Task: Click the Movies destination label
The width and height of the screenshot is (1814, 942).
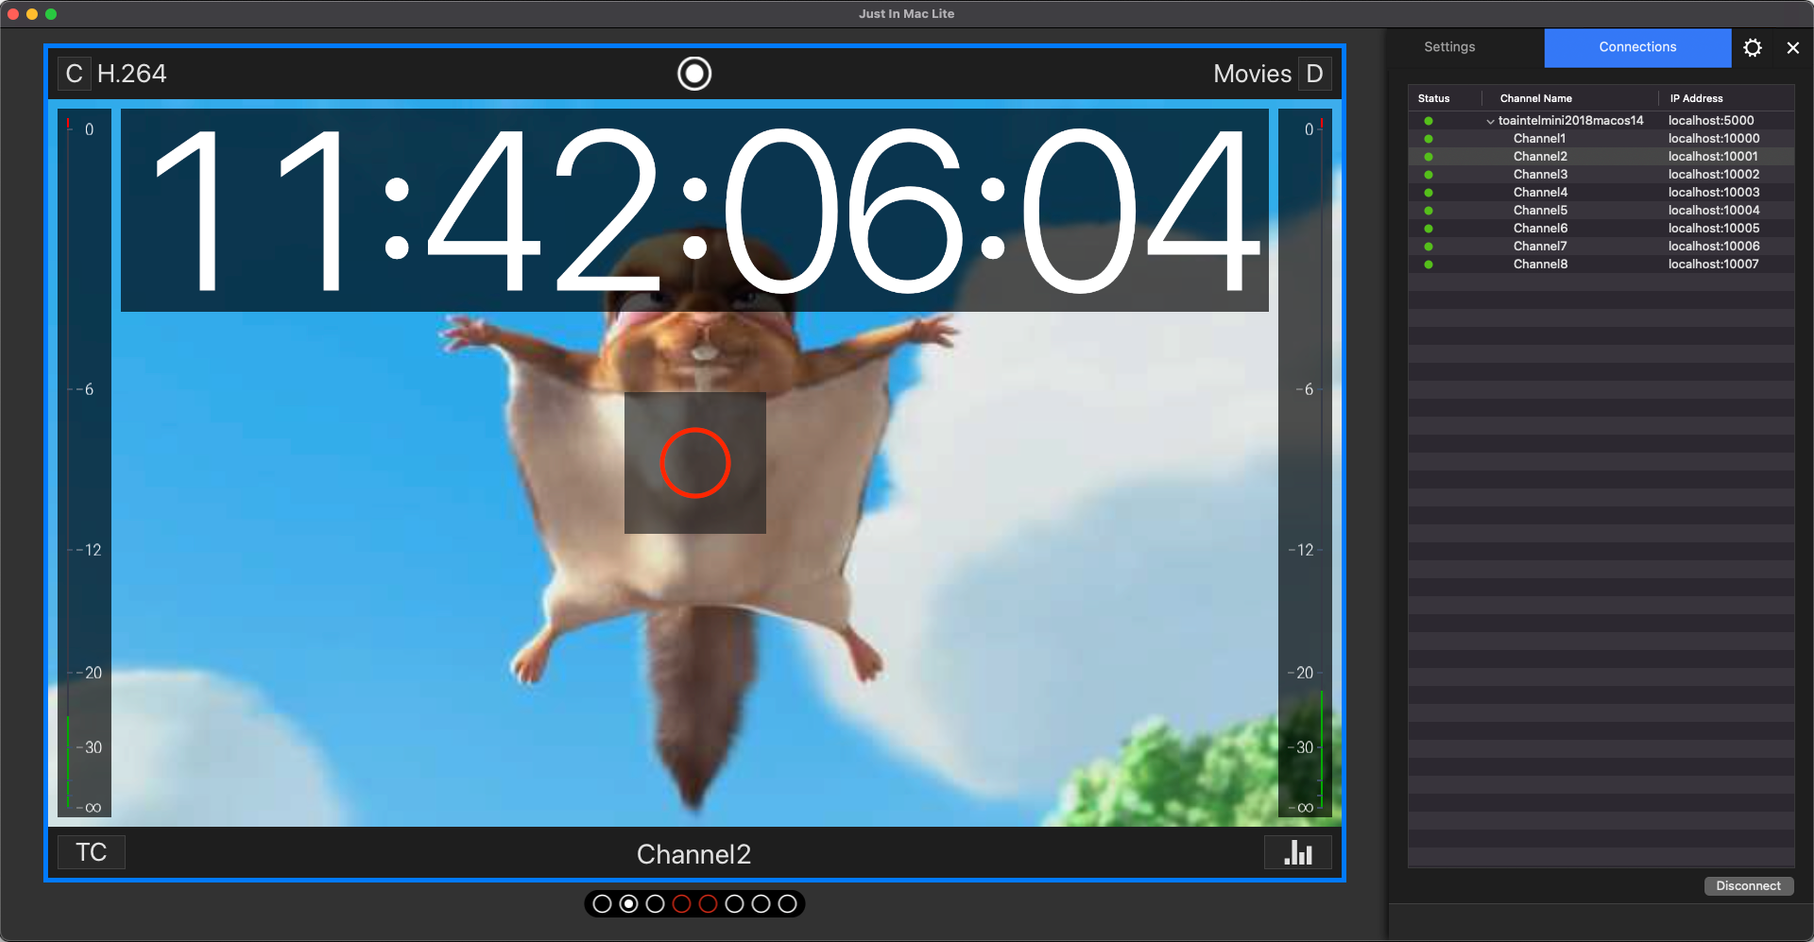Action: [x=1252, y=73]
